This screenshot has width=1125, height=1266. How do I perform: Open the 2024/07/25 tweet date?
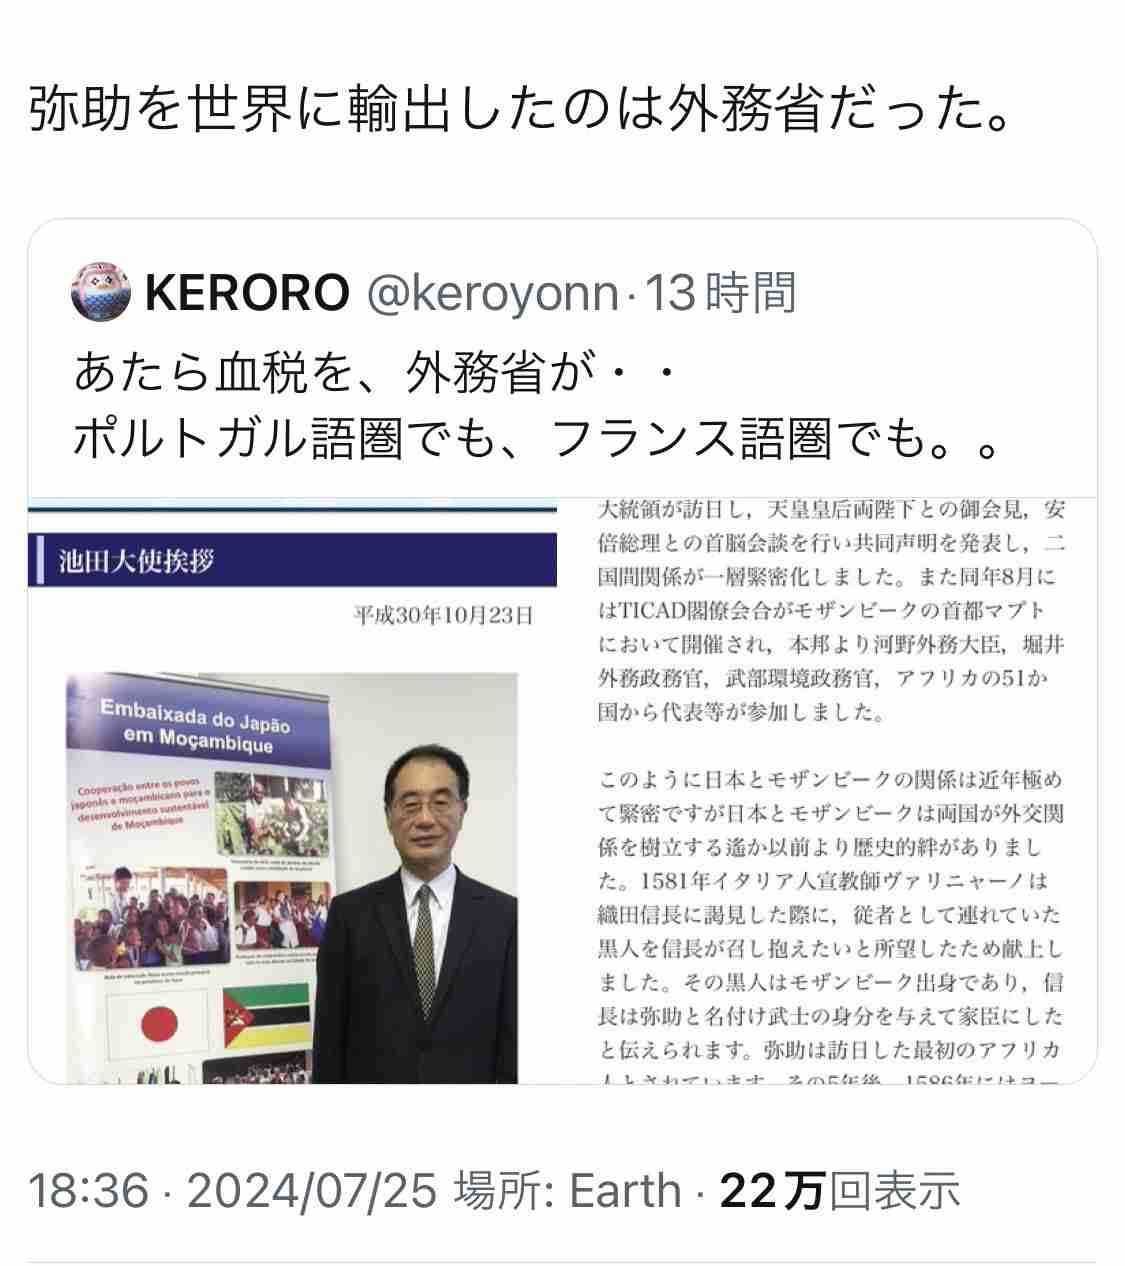pyautogui.click(x=311, y=1191)
